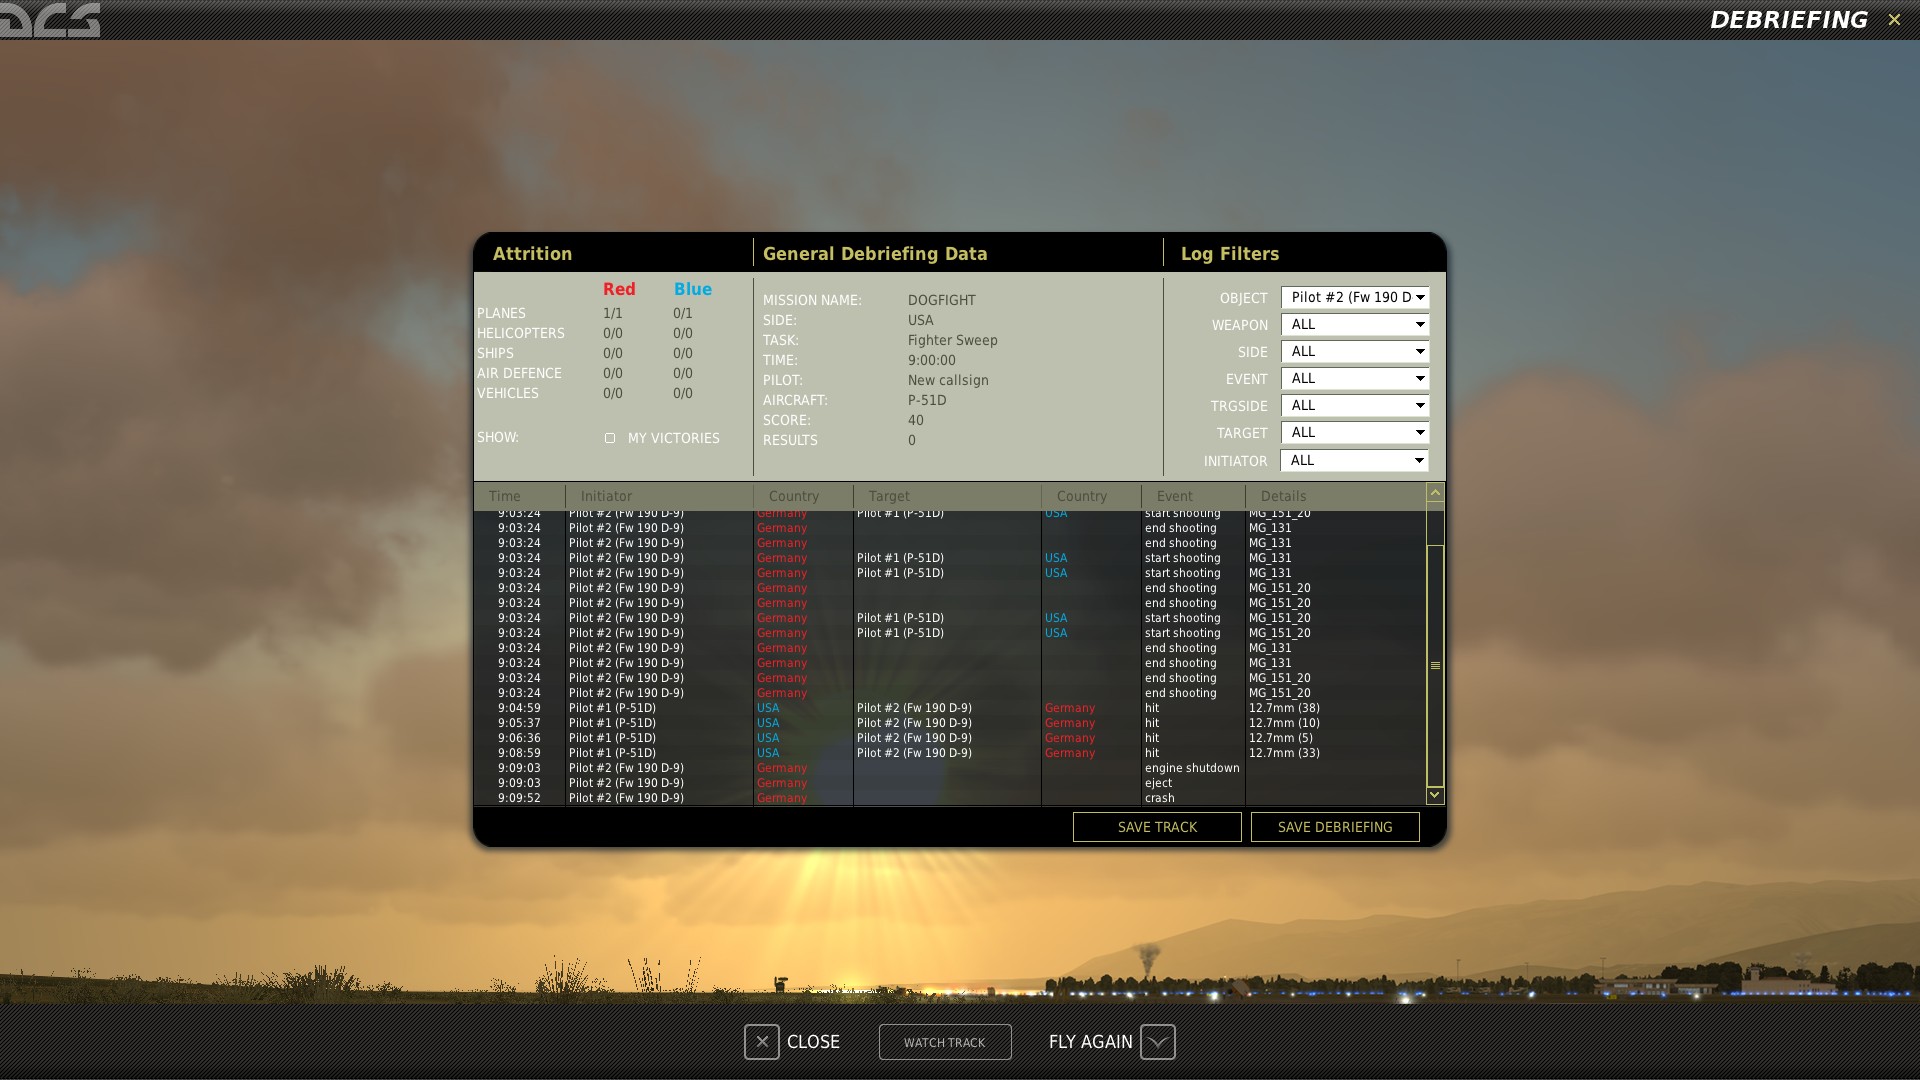Open the OBJECT filter dropdown

pos(1355,297)
